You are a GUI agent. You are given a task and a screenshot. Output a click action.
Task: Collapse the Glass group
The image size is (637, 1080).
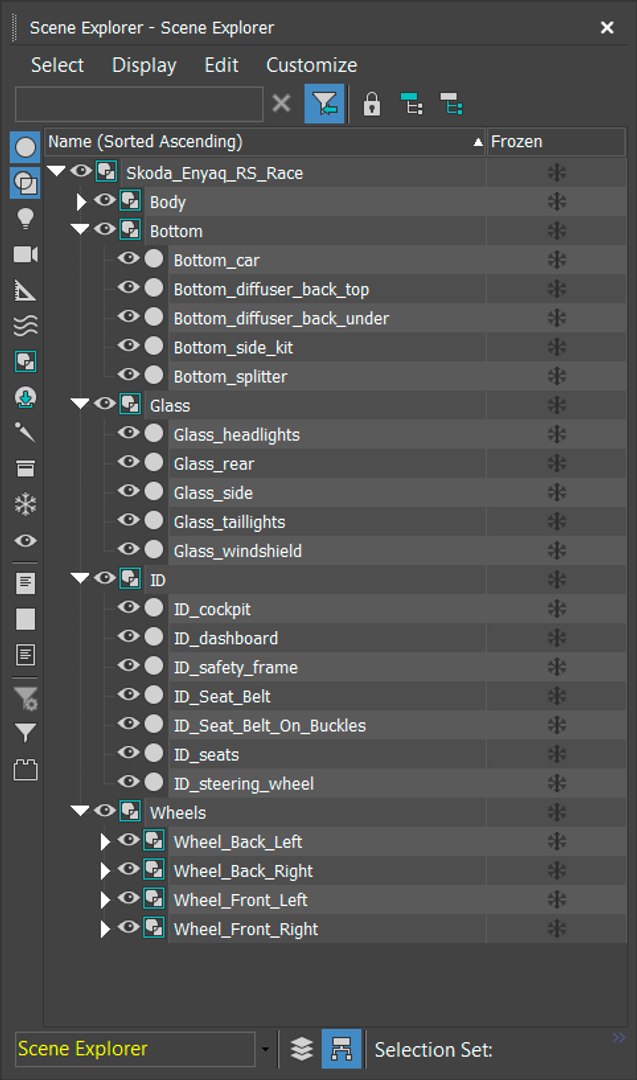(x=81, y=404)
